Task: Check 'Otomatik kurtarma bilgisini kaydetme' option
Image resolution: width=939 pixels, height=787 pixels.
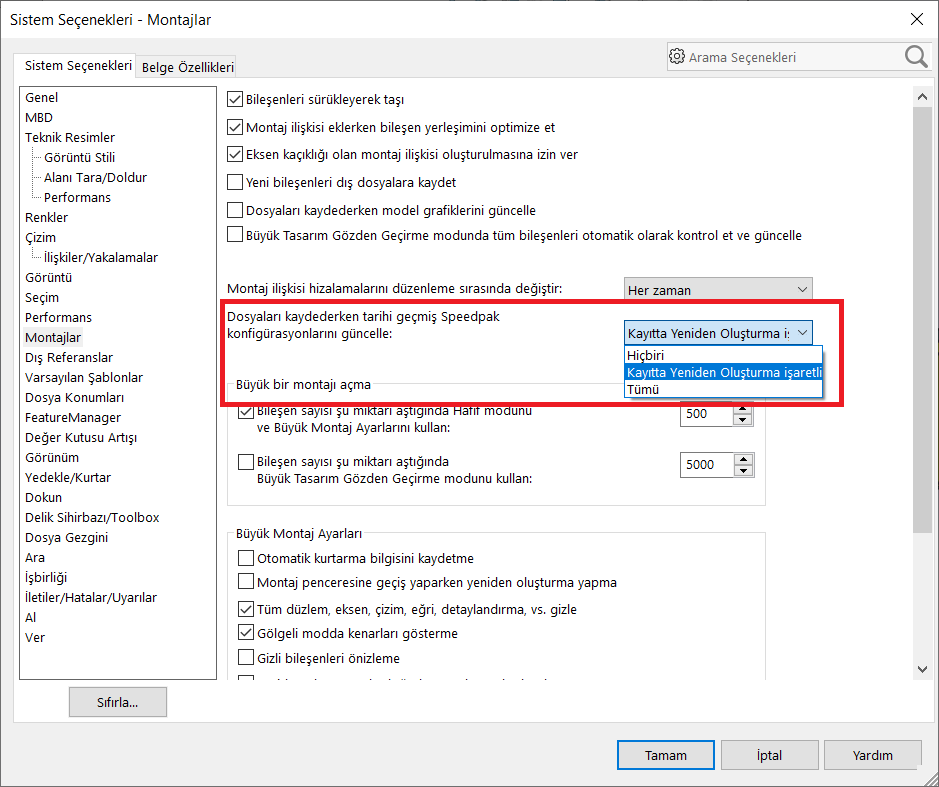Action: (x=246, y=558)
